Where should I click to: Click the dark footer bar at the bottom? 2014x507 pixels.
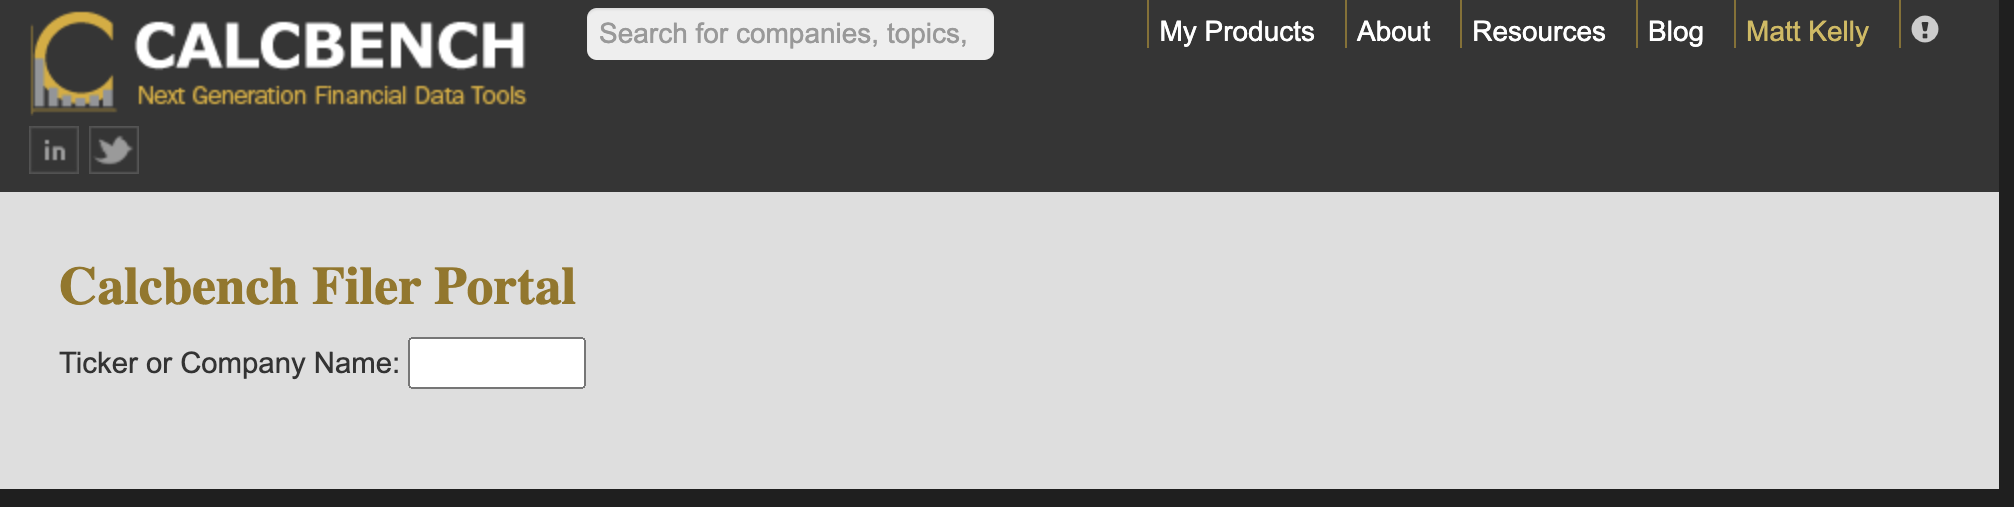pos(1000,498)
